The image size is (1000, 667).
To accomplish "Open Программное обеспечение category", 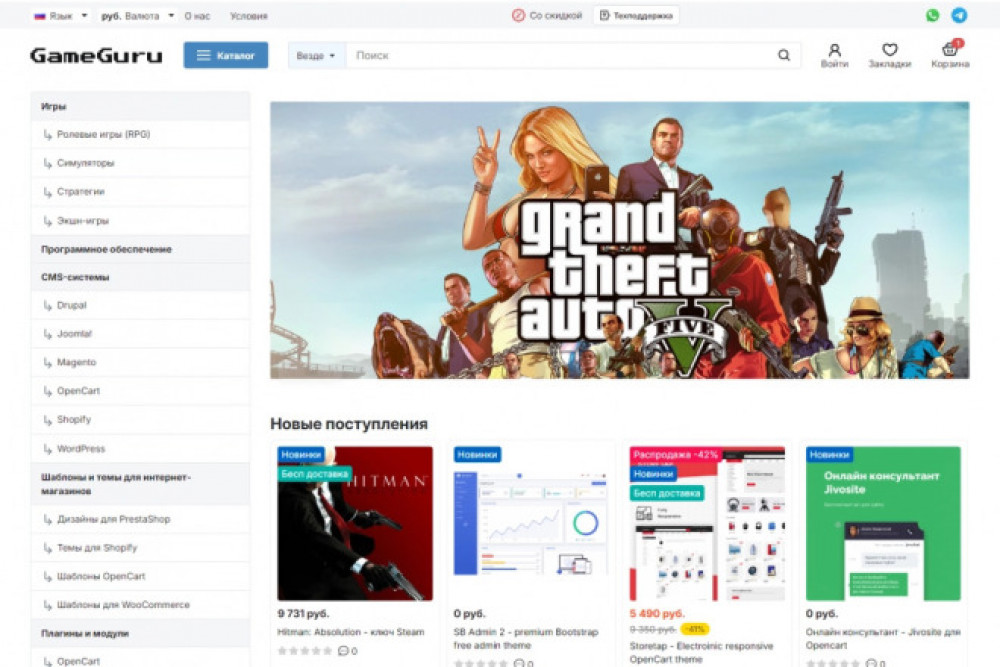I will click(140, 249).
